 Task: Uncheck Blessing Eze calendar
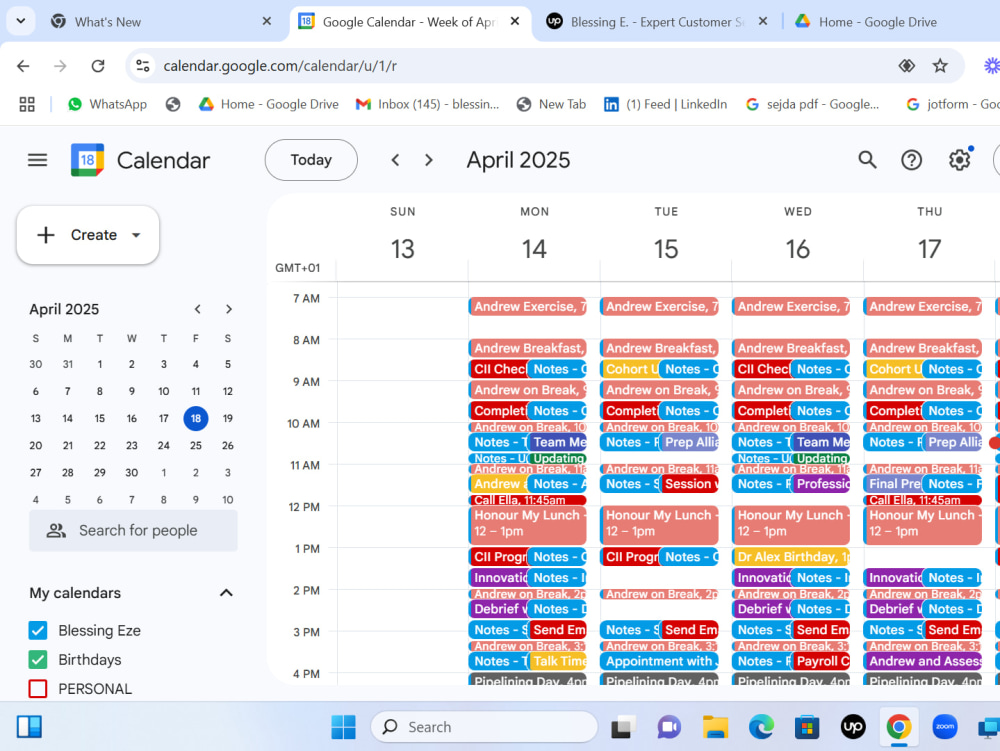38,631
